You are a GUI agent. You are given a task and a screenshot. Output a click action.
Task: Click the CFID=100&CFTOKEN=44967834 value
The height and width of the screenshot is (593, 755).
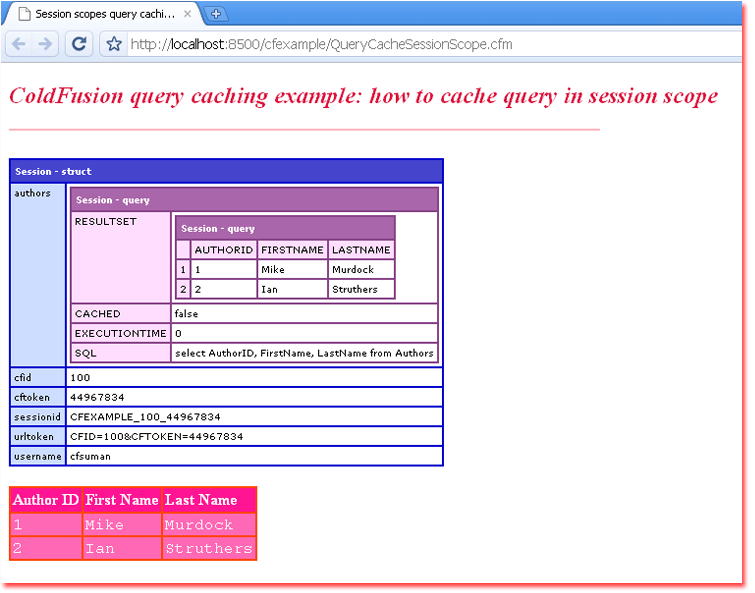[156, 437]
